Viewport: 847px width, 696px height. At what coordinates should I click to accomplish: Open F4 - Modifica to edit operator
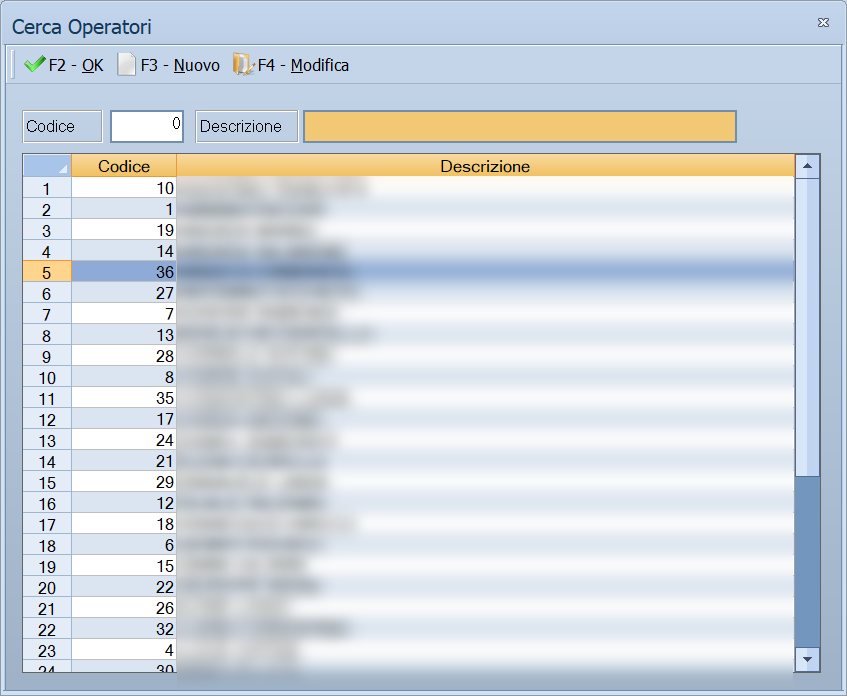coord(291,65)
